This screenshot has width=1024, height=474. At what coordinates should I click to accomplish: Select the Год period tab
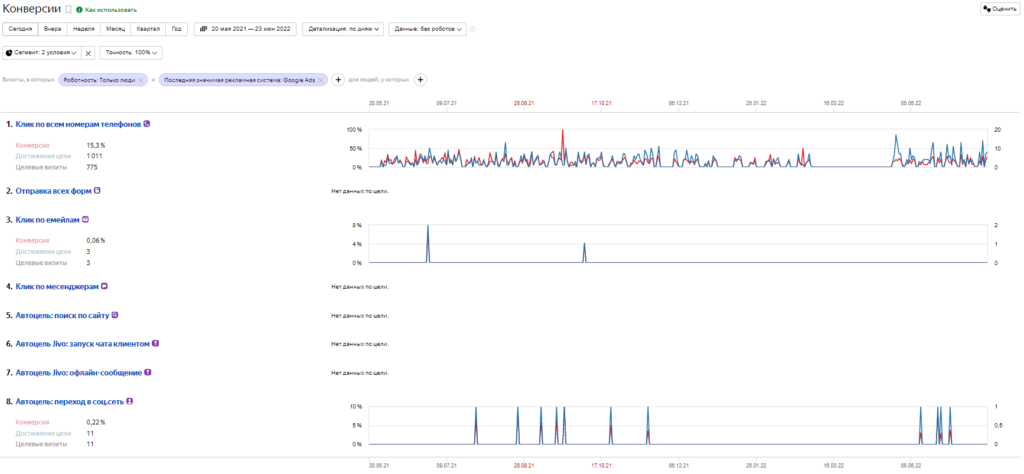click(x=177, y=29)
